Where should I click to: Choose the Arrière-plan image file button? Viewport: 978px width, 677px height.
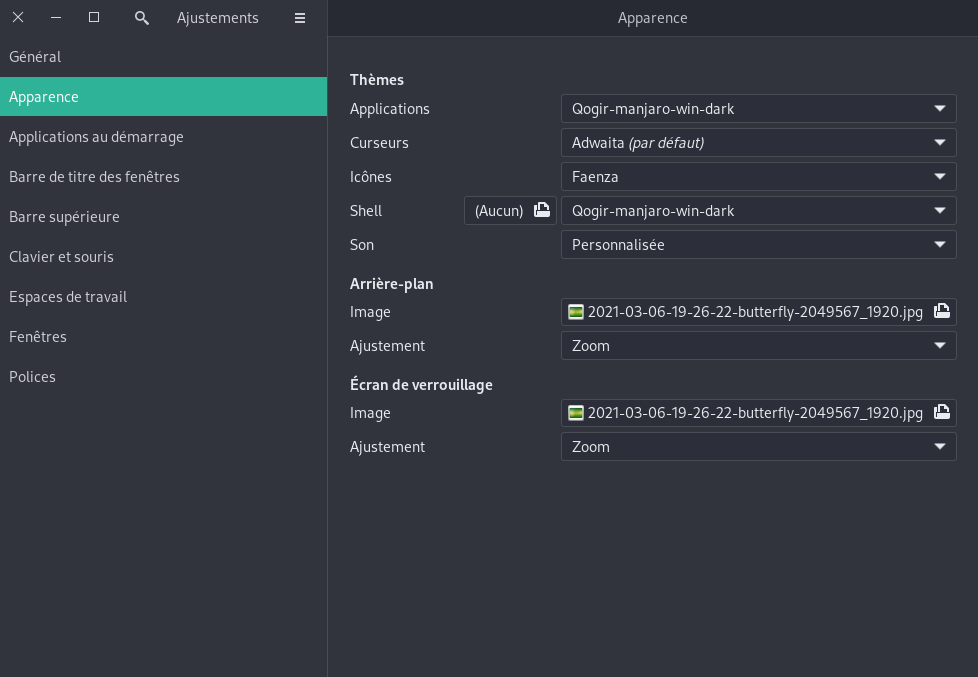tap(758, 311)
